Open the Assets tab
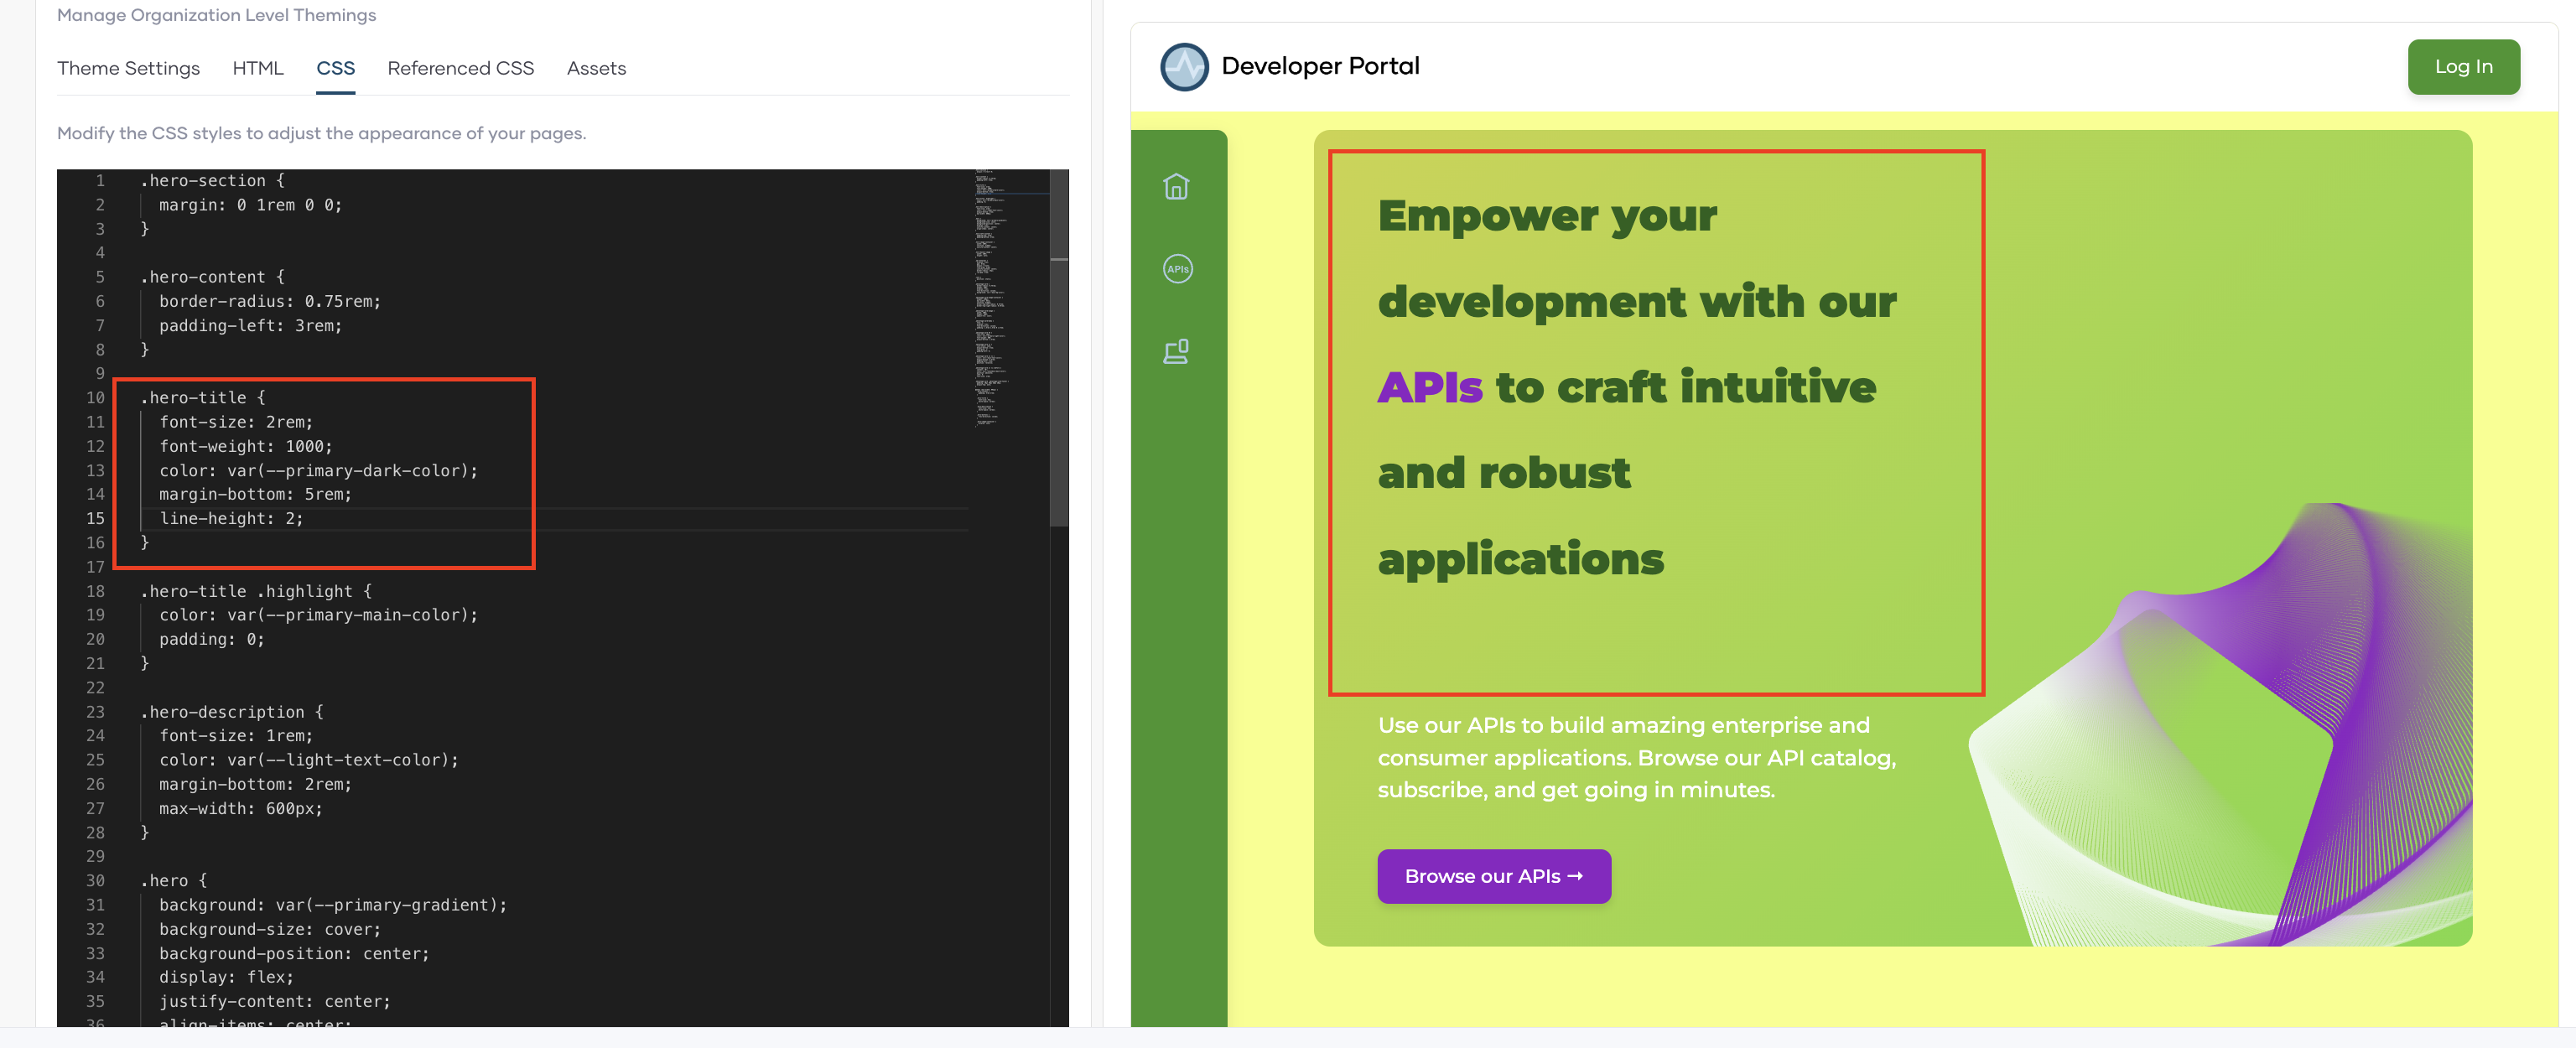The width and height of the screenshot is (2576, 1048). 596,68
